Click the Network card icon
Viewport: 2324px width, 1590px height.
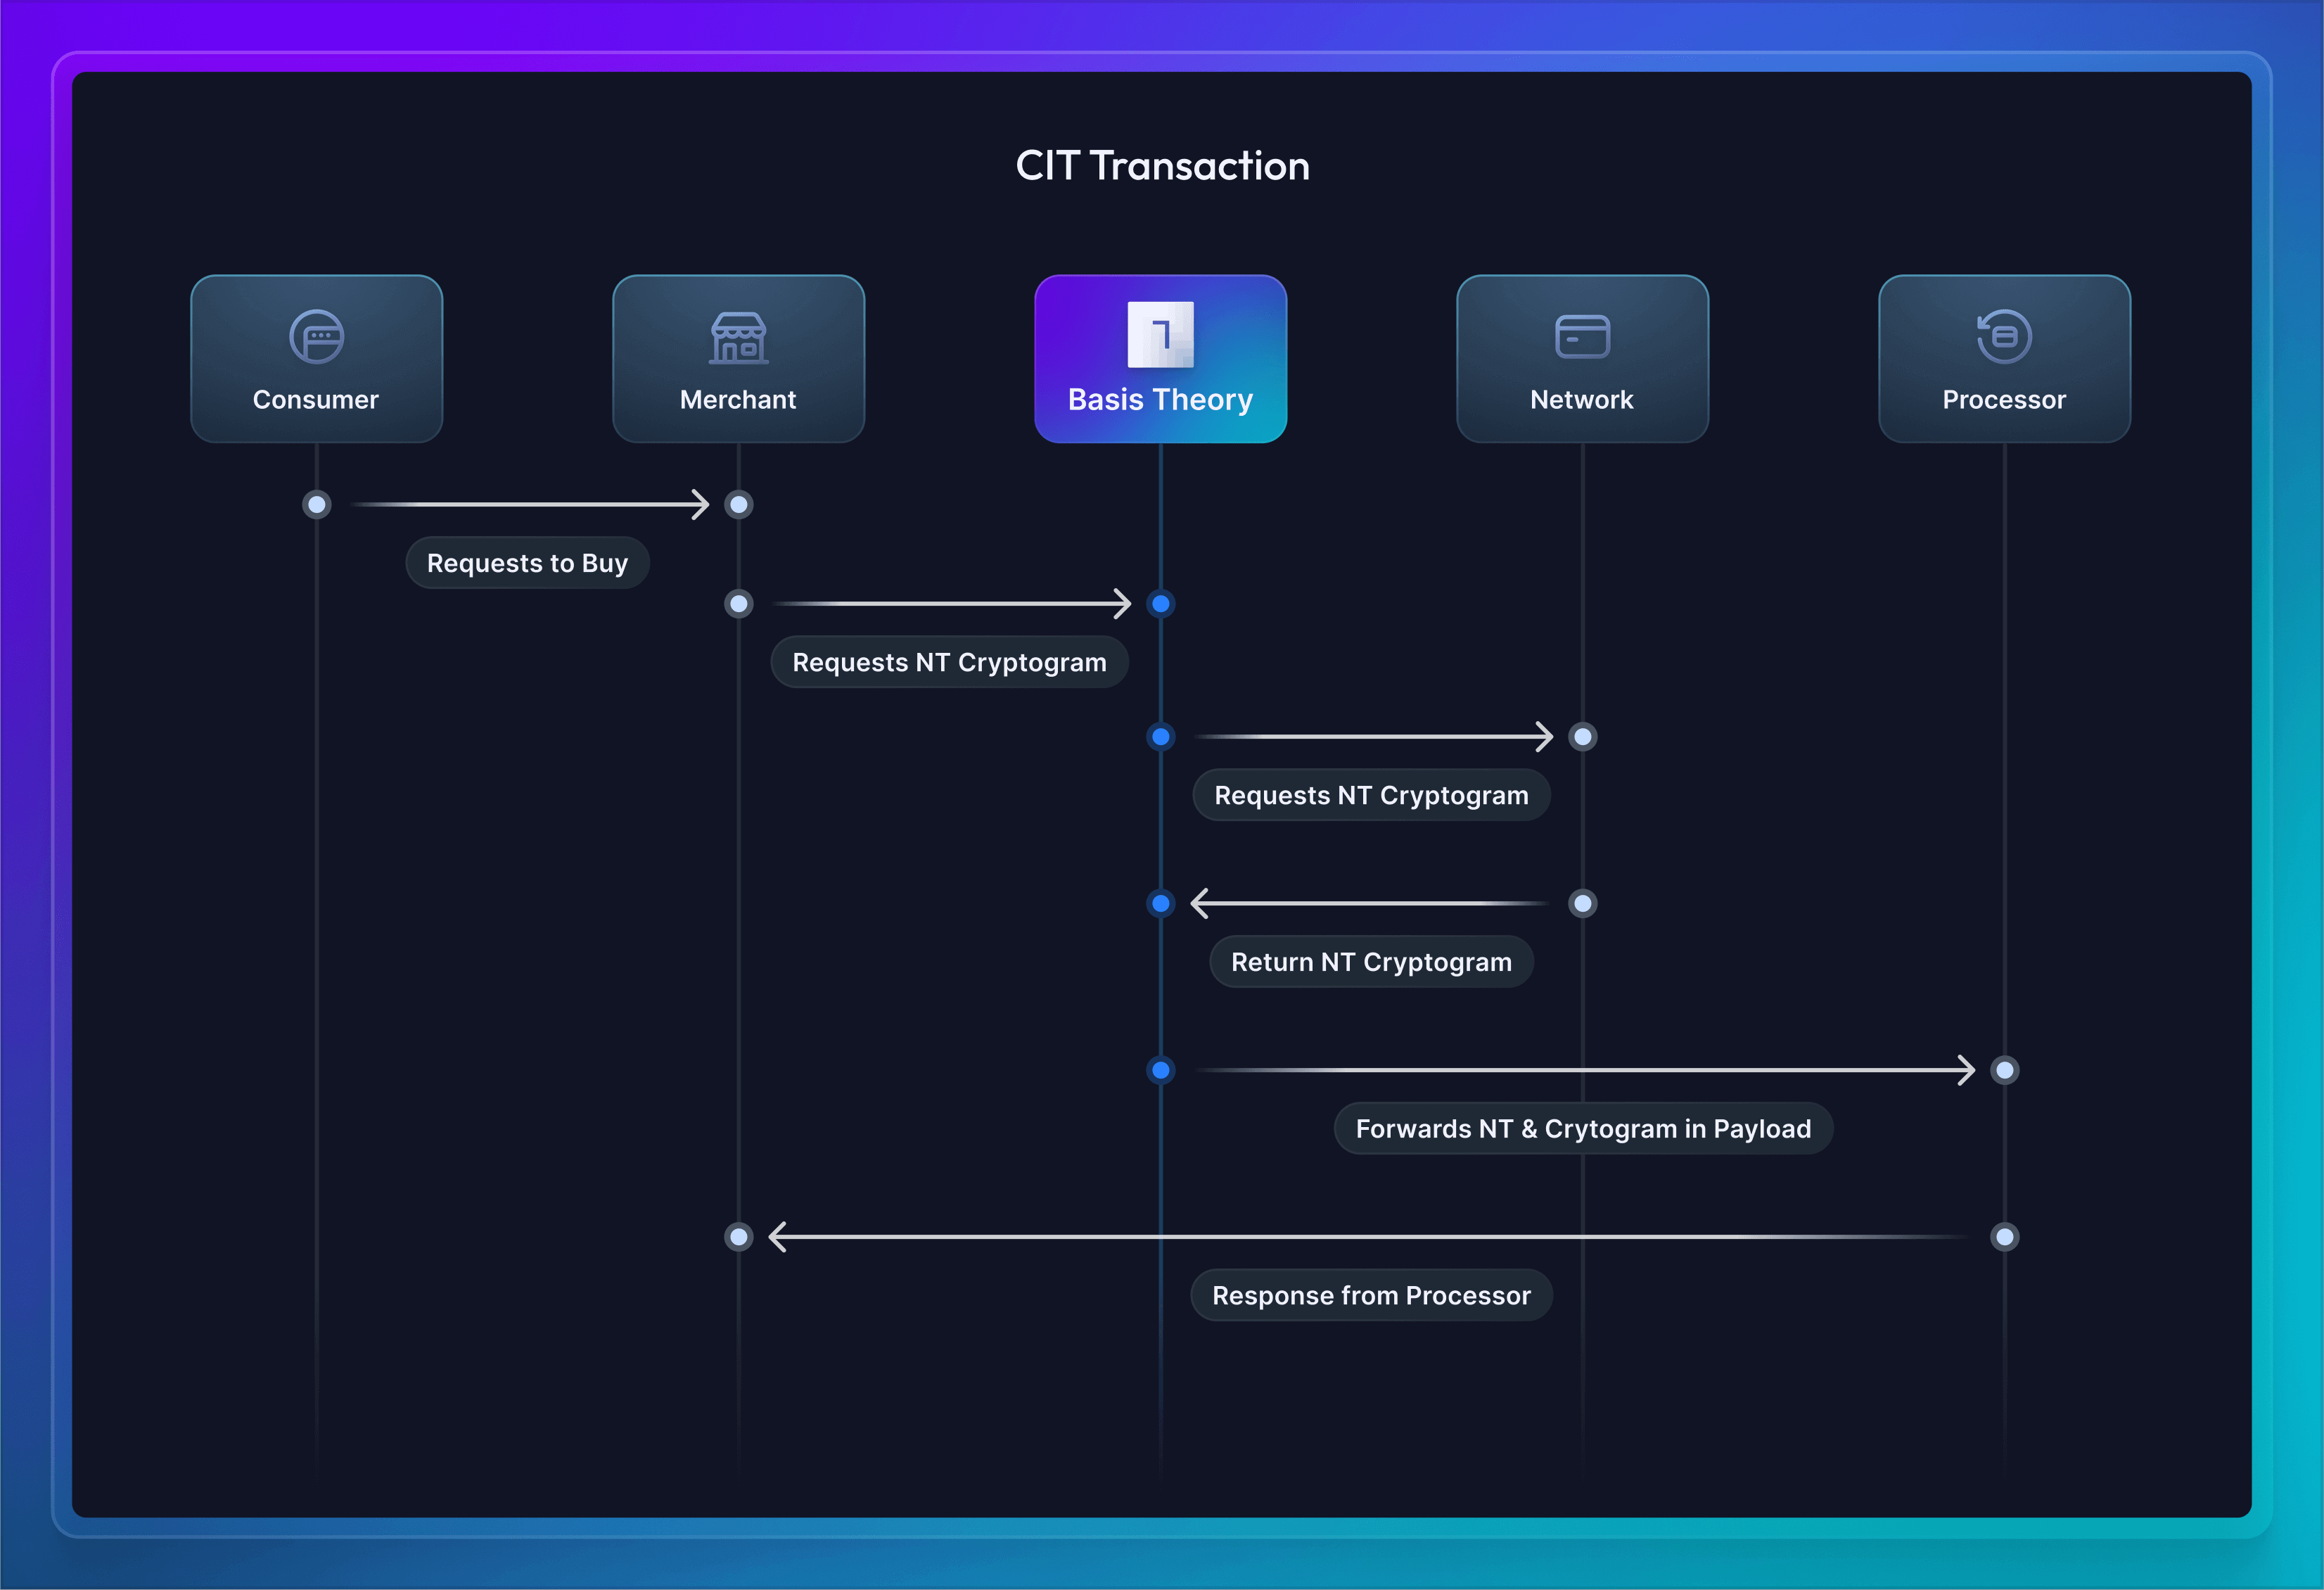click(1579, 339)
